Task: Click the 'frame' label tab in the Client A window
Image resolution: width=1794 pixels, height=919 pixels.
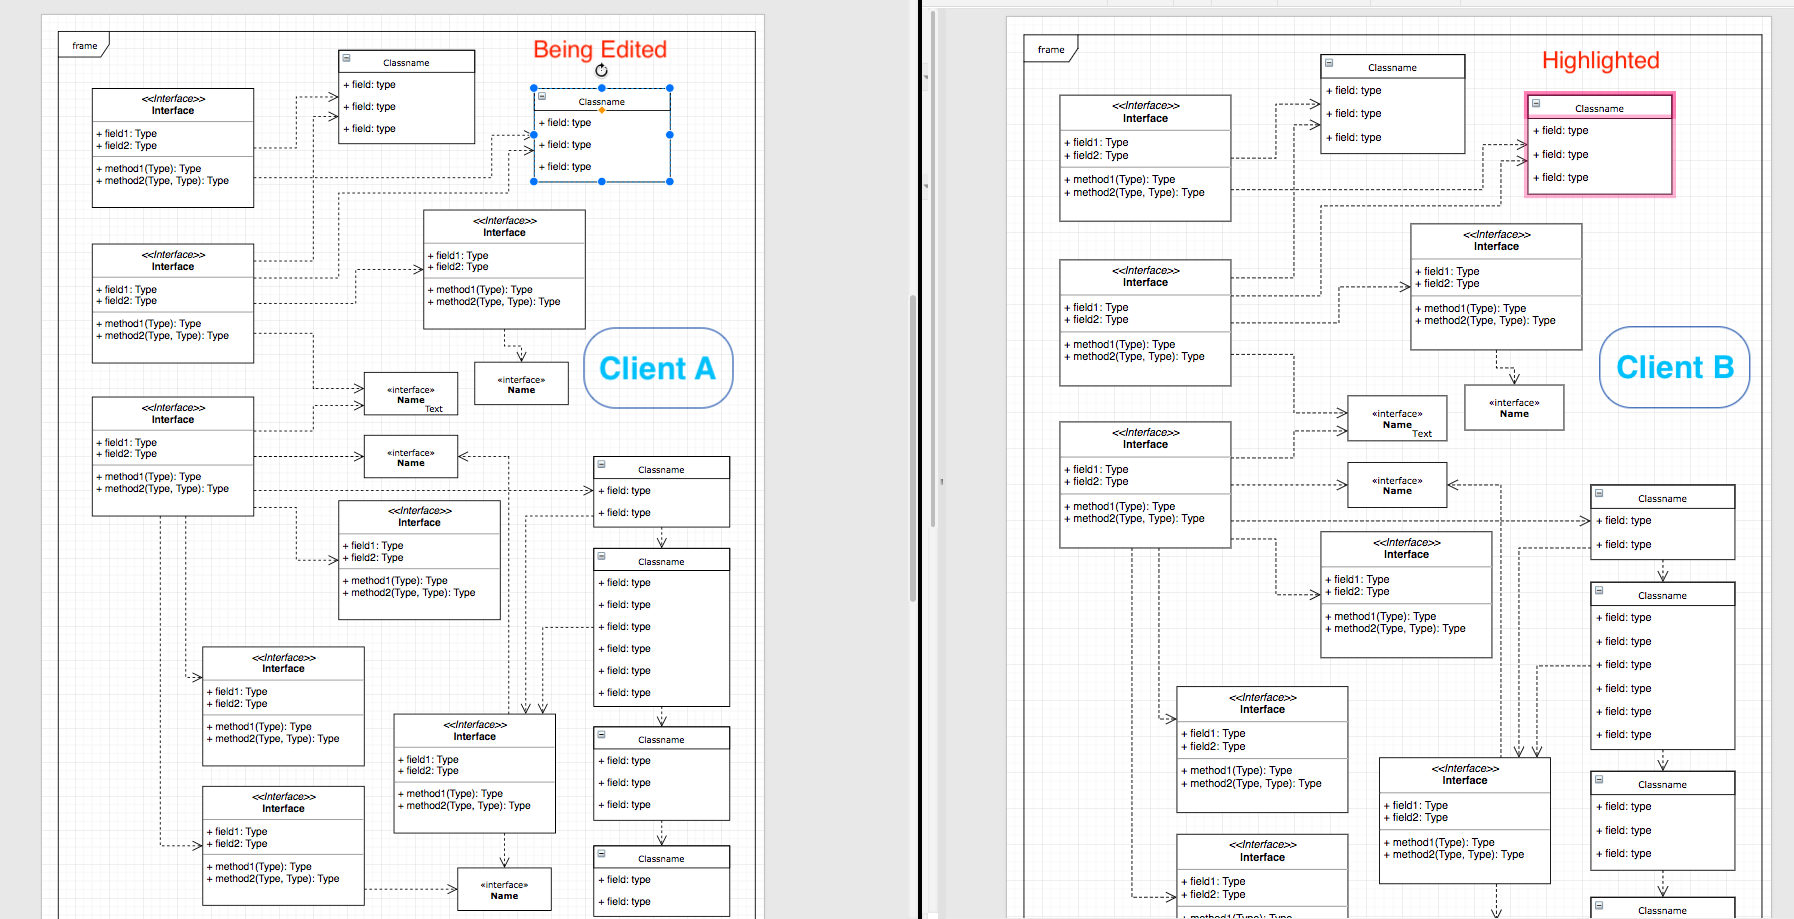Action: click(x=84, y=45)
